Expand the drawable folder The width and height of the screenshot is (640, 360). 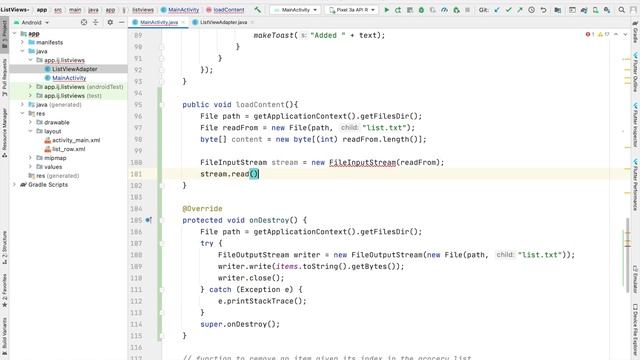pyautogui.click(x=30, y=122)
